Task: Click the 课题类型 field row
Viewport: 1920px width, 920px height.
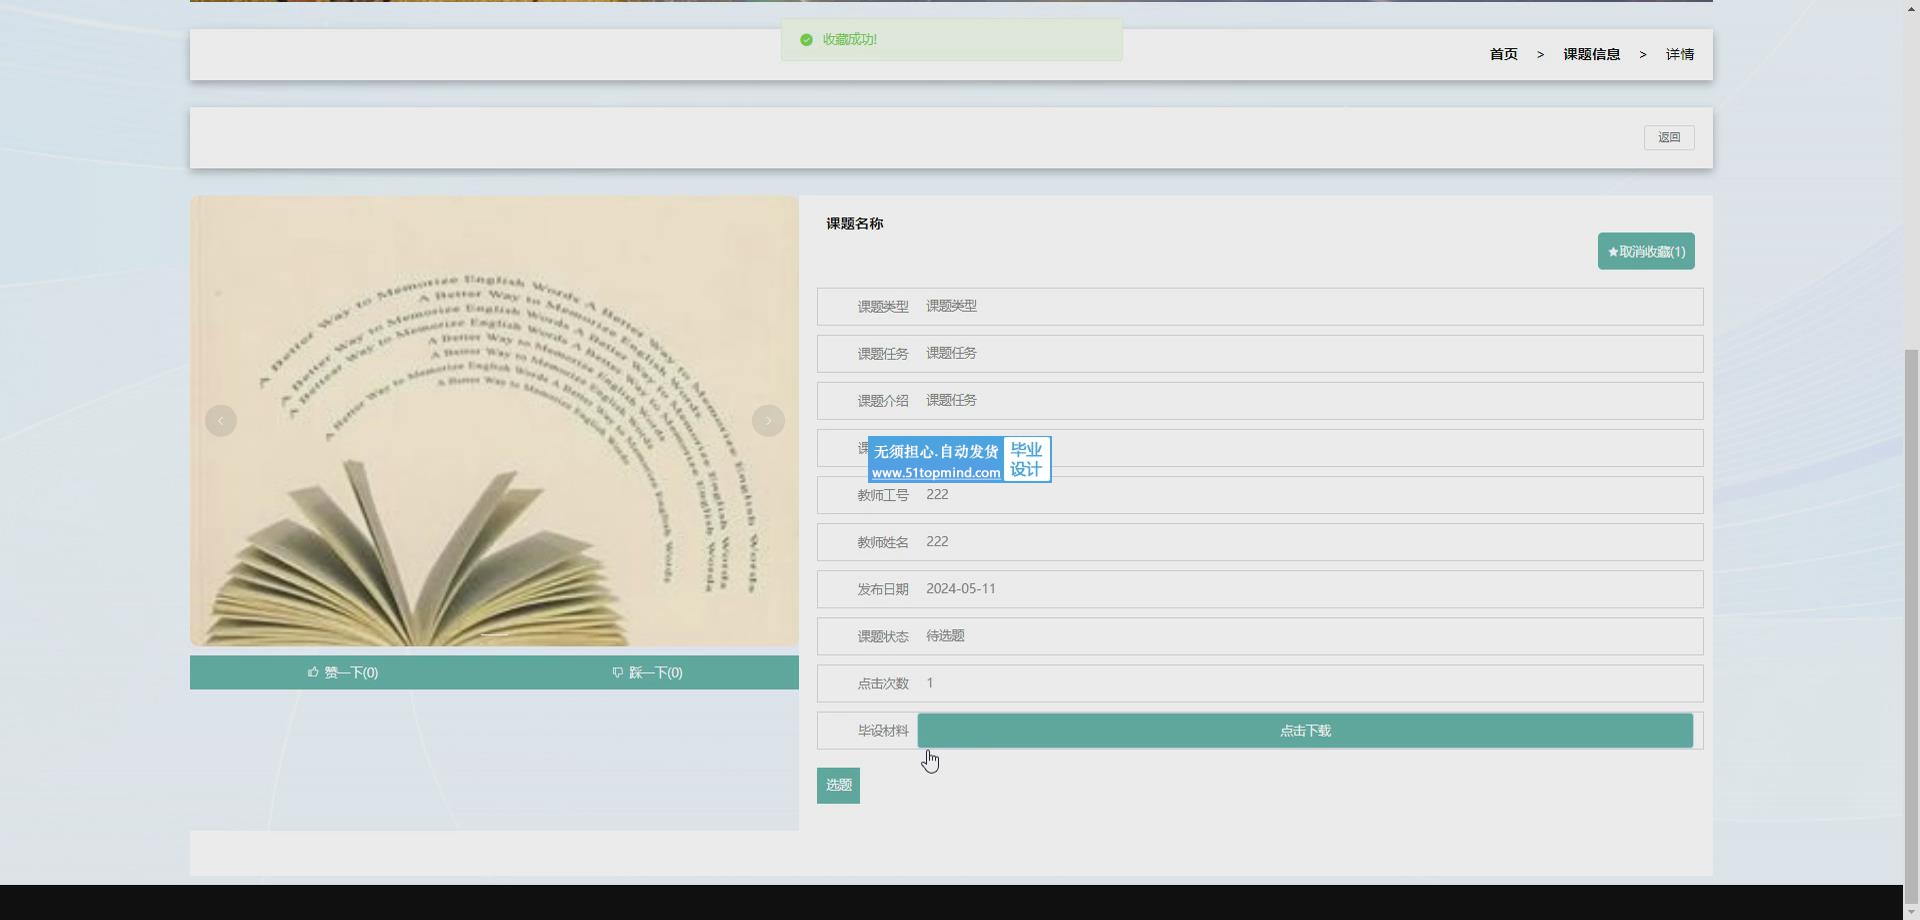Action: [x=1259, y=306]
